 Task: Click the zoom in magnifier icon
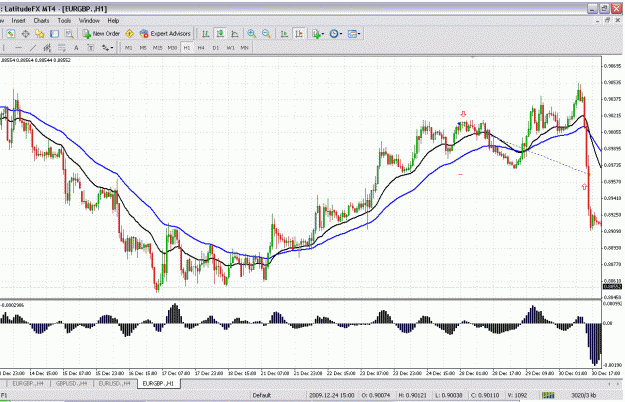click(x=252, y=34)
